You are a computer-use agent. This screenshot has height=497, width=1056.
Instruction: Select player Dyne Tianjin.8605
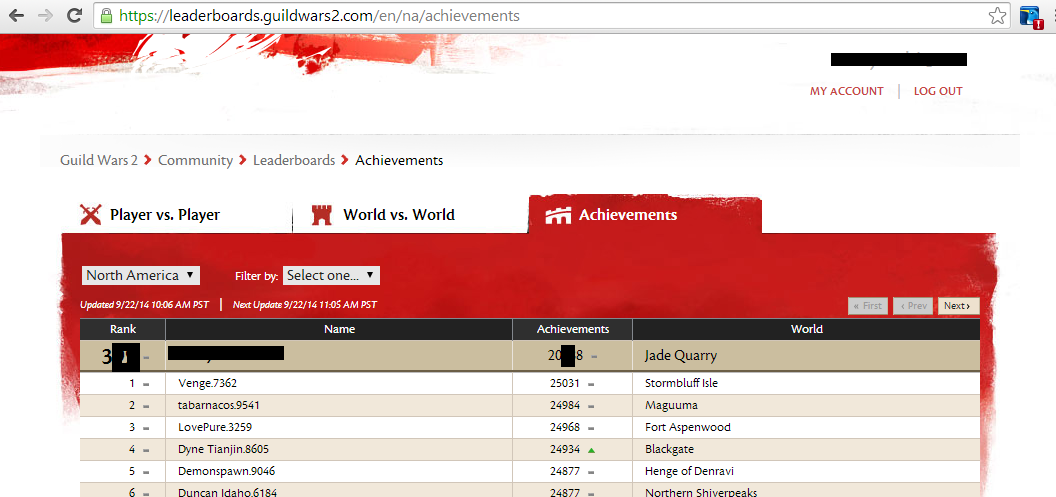(x=224, y=449)
